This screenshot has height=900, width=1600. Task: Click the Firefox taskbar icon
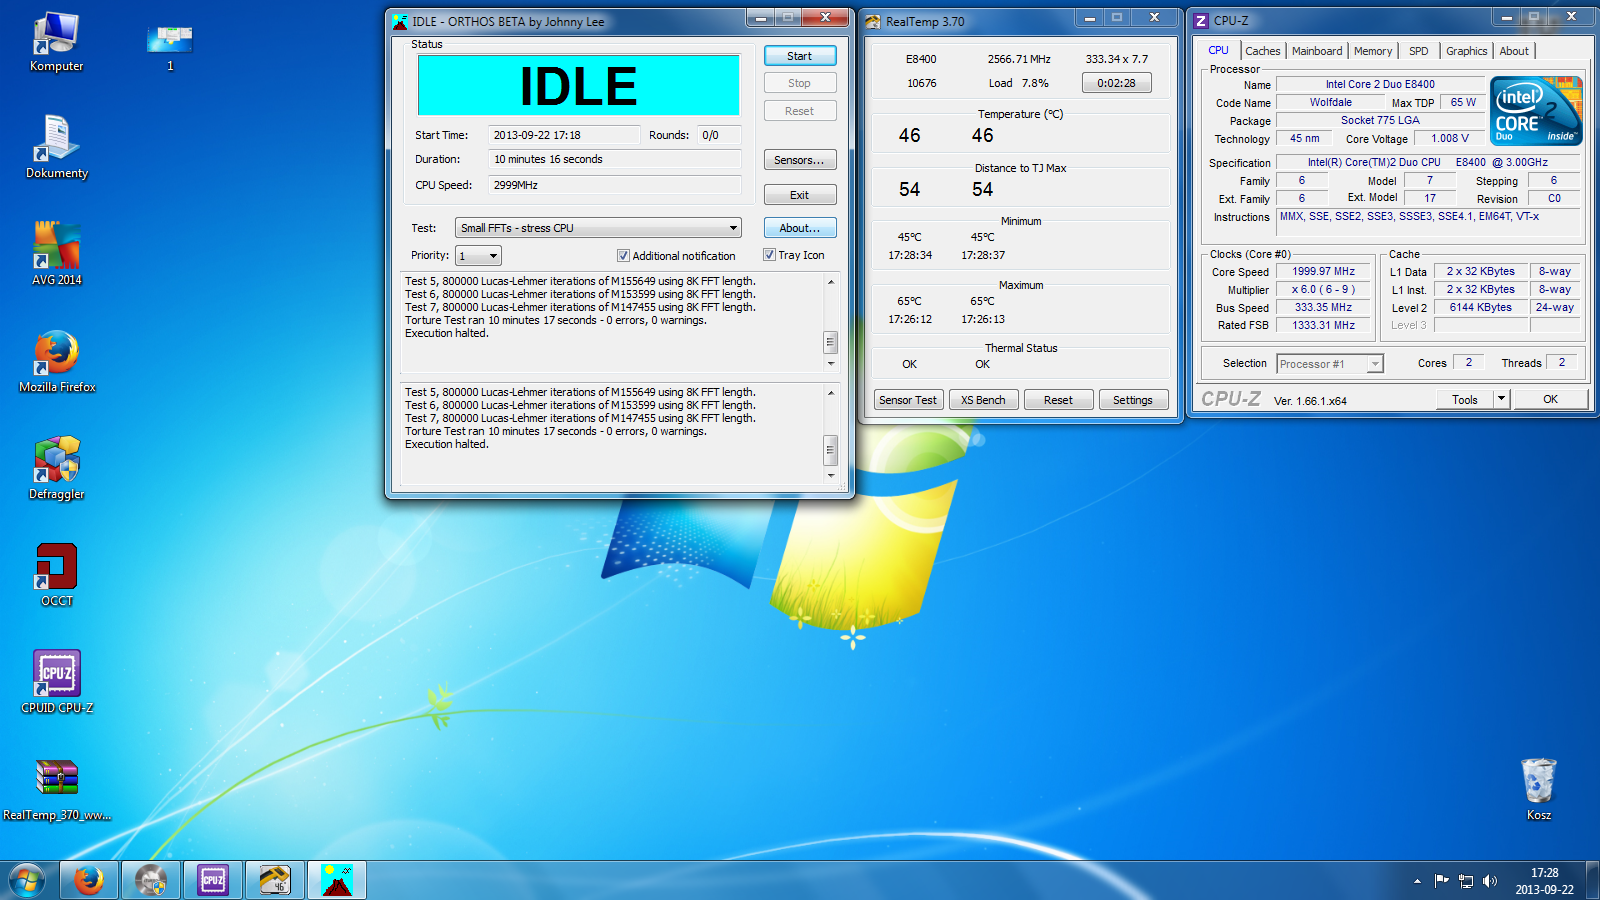click(x=89, y=880)
